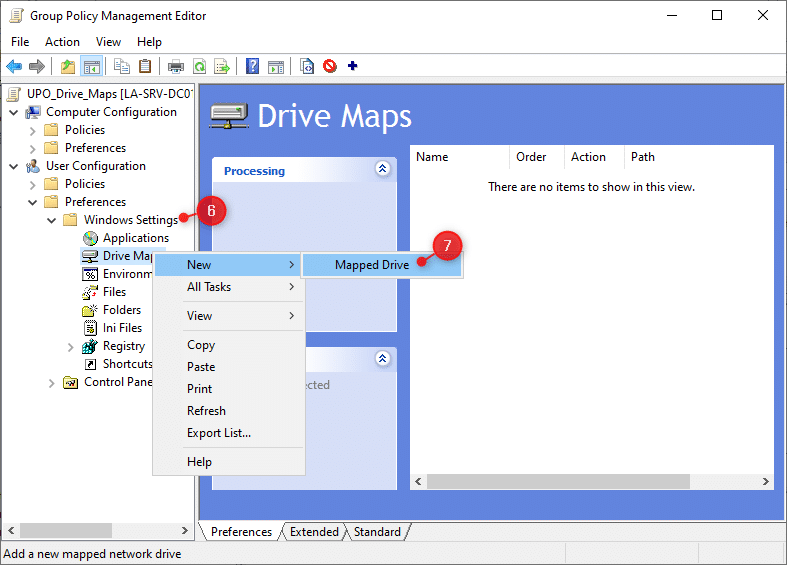The image size is (787, 565).
Task: Switch to the Standard tab
Action: (377, 532)
